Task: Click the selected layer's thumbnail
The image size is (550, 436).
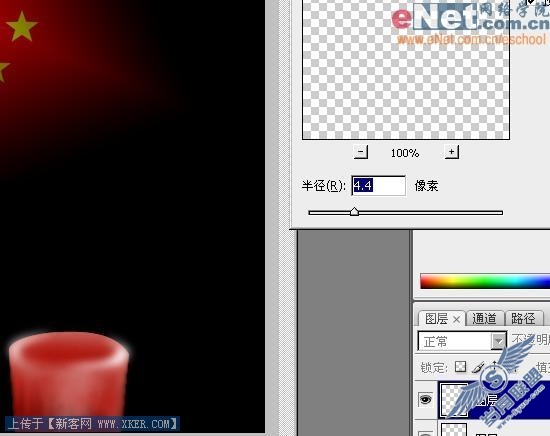Action: click(454, 400)
